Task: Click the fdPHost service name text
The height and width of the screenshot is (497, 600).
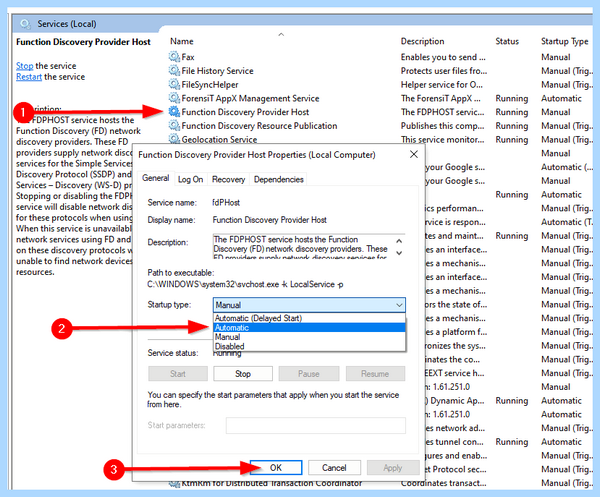Action: tap(226, 202)
